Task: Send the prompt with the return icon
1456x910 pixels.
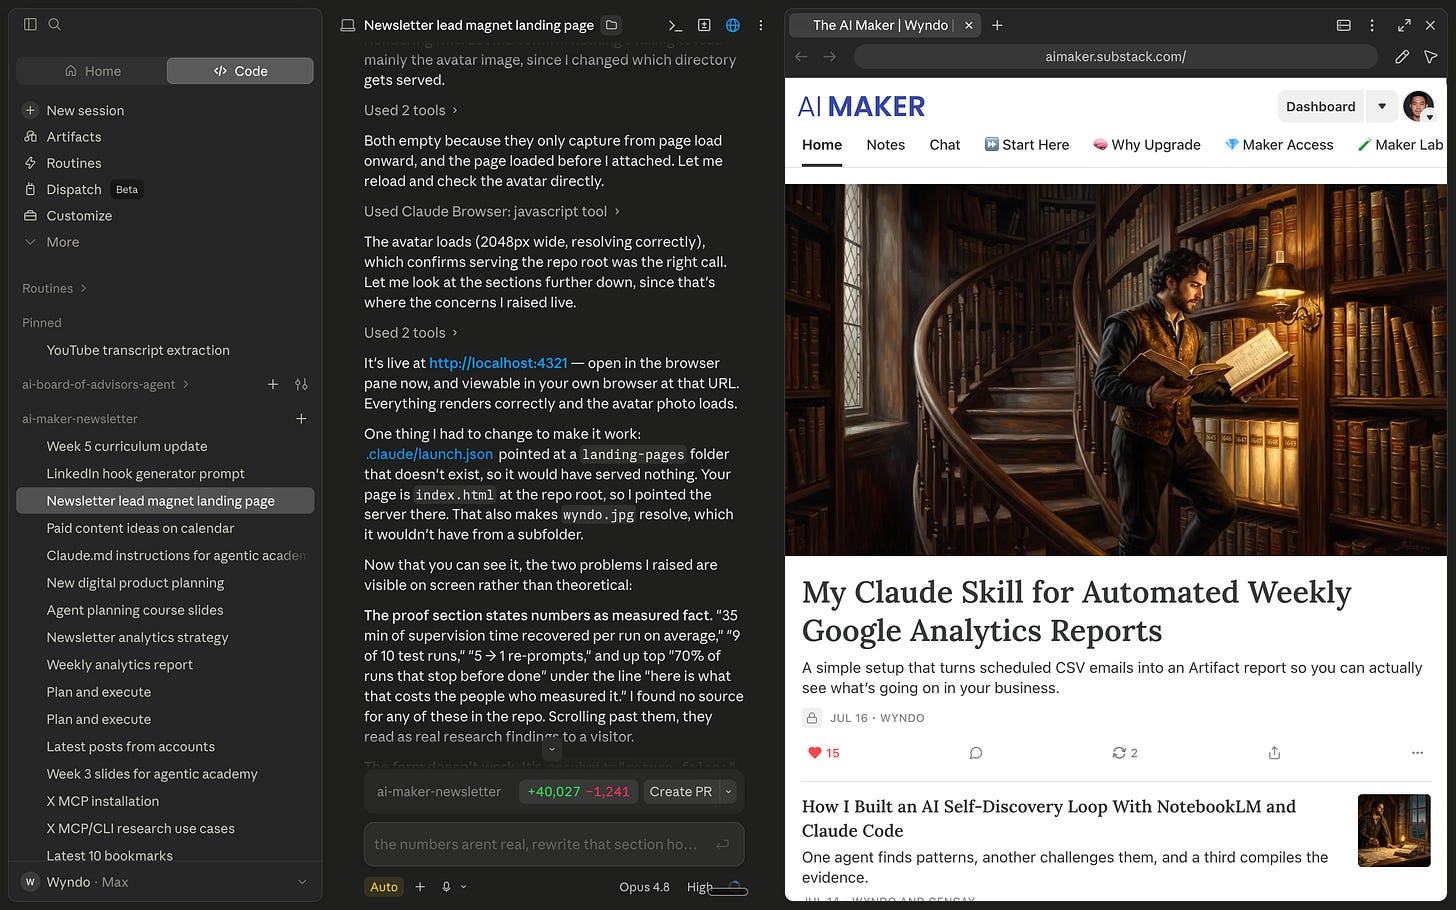Action: (722, 845)
